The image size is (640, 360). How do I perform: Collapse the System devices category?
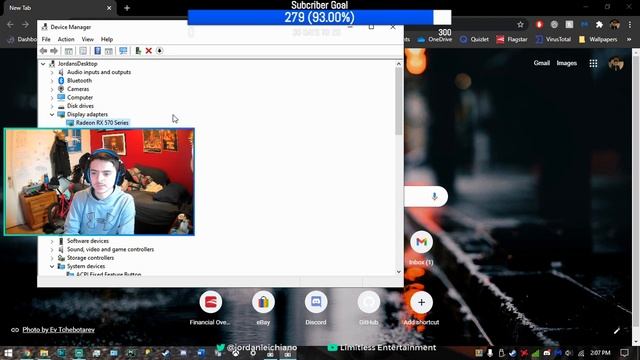click(52, 267)
